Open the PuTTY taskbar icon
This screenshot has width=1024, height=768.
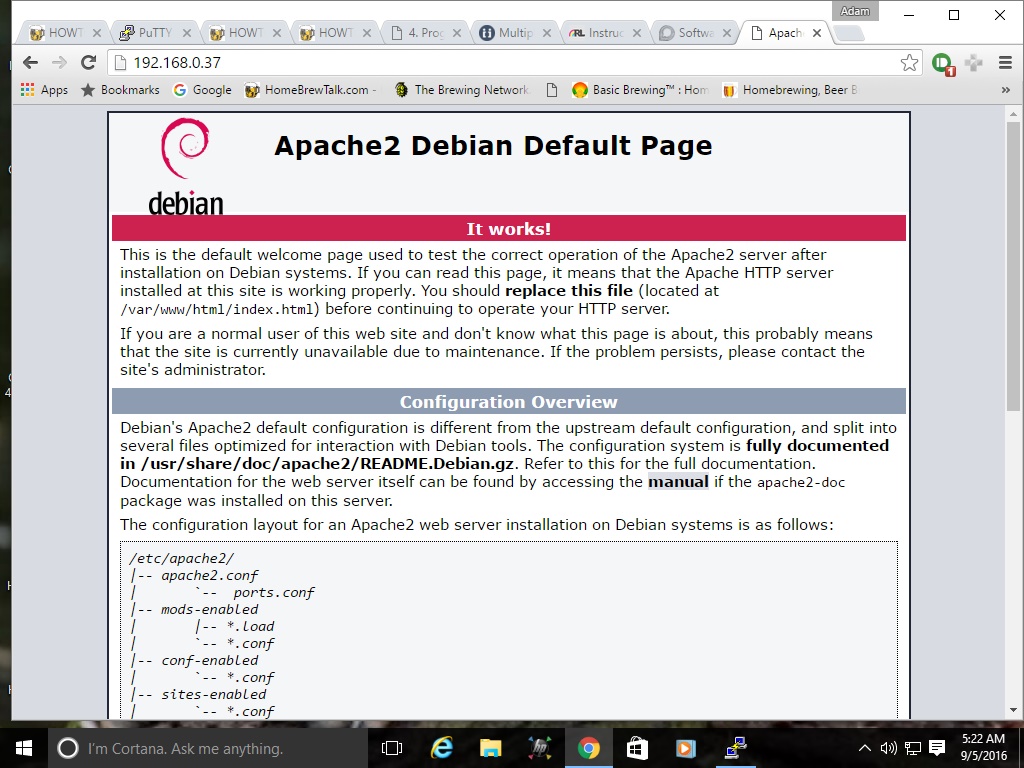point(735,748)
